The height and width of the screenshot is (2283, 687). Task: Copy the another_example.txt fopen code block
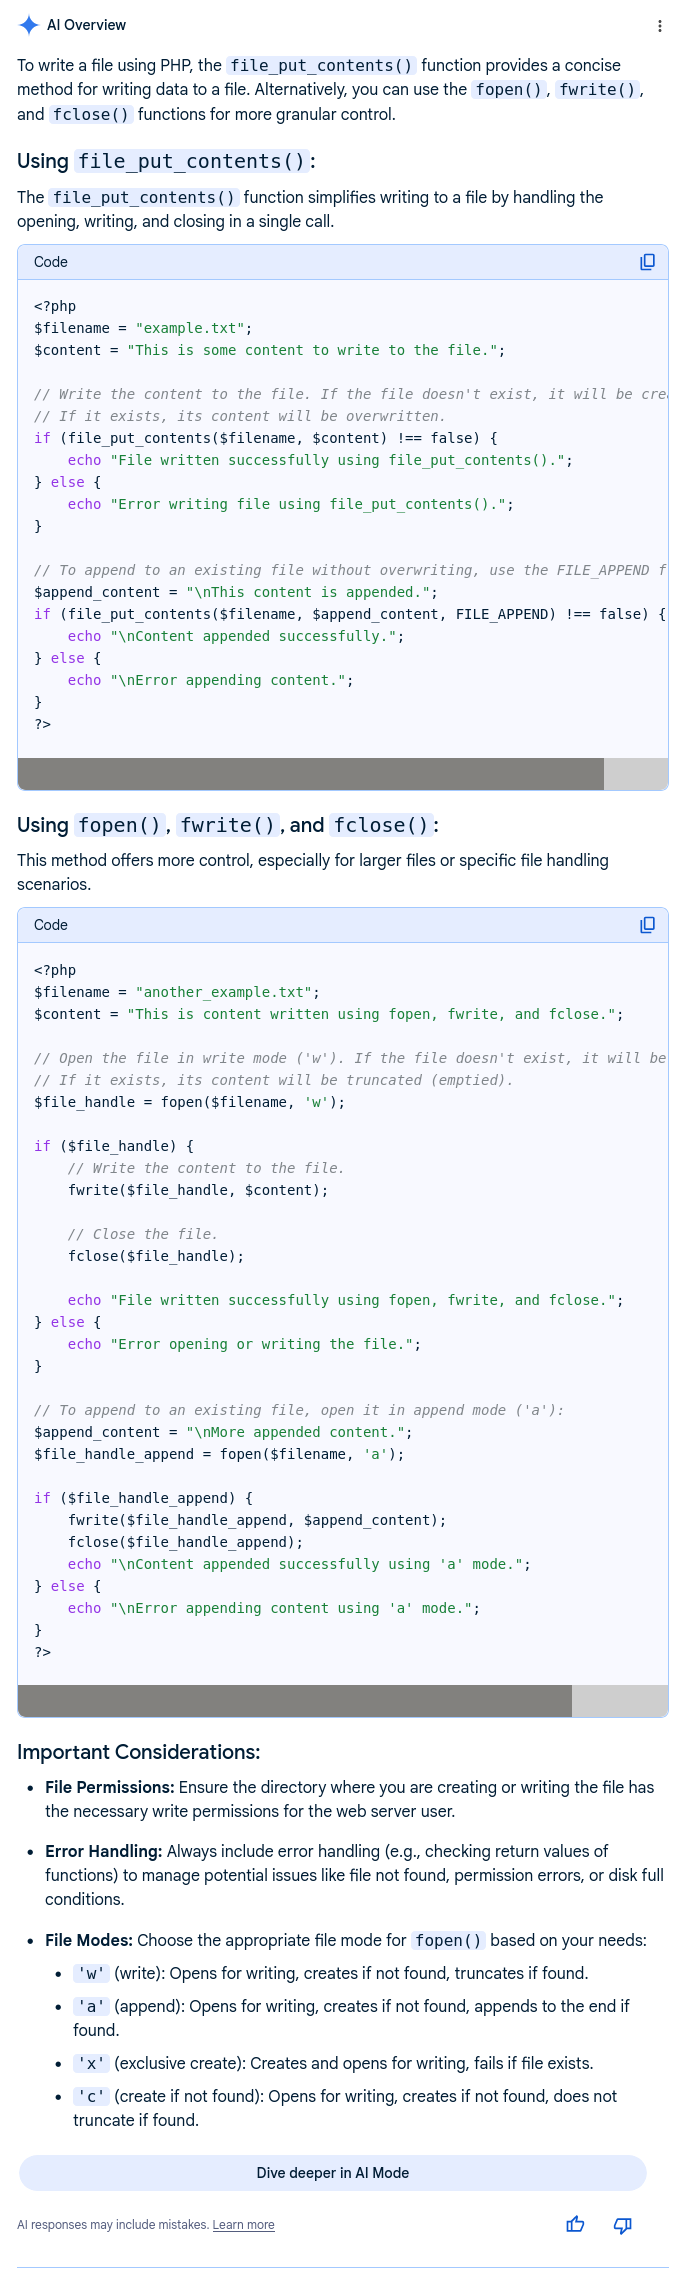click(x=647, y=925)
